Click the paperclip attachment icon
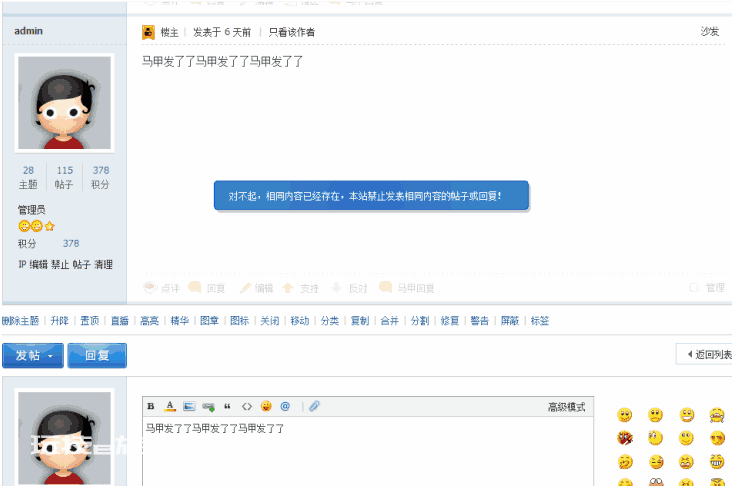This screenshot has height=486, width=732. click(314, 406)
